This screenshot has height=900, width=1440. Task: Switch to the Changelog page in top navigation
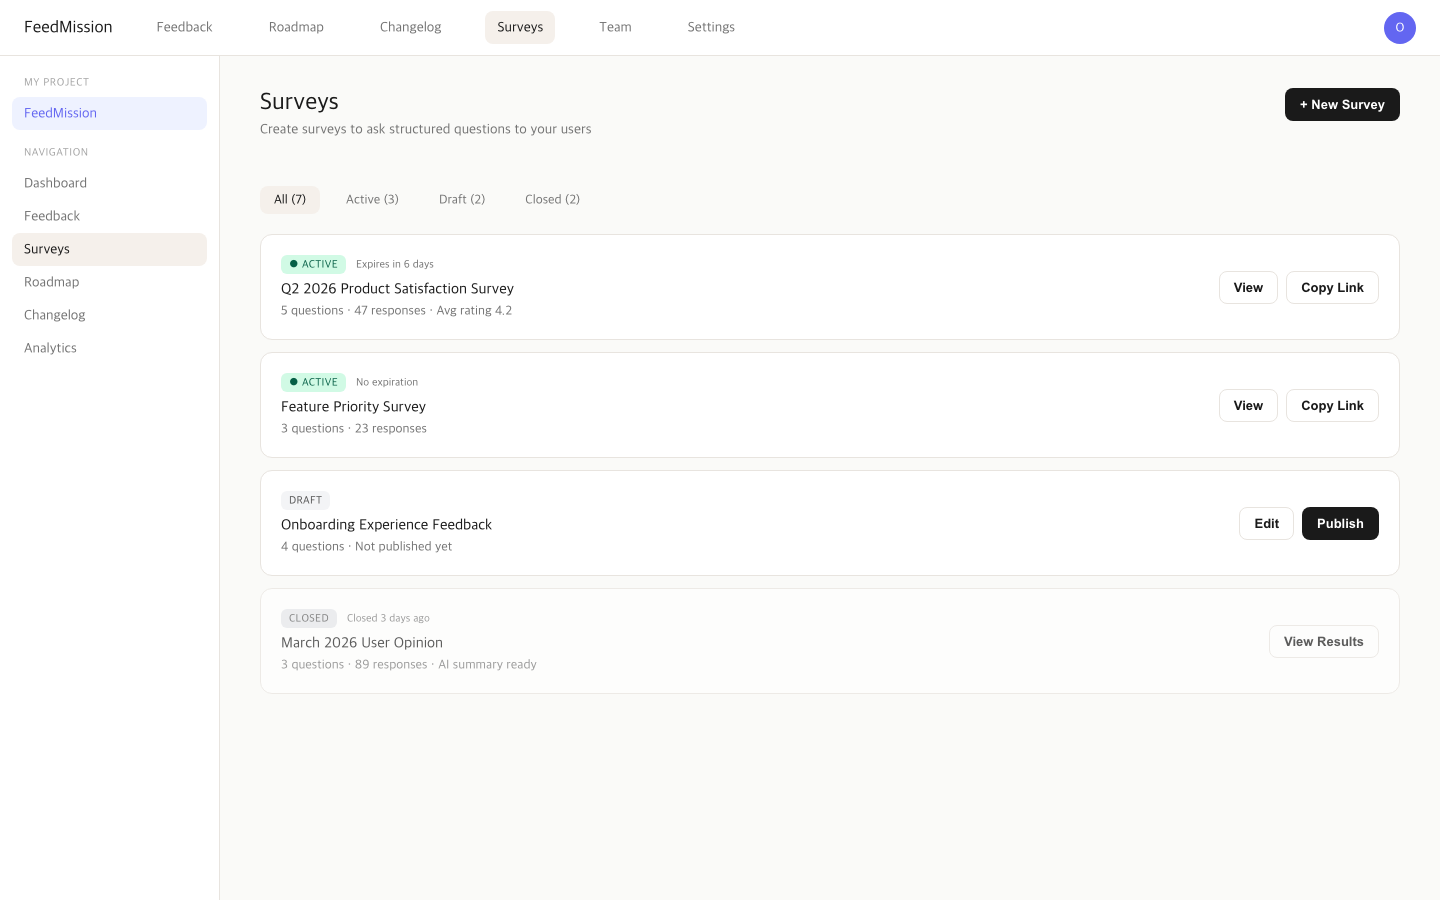click(410, 27)
